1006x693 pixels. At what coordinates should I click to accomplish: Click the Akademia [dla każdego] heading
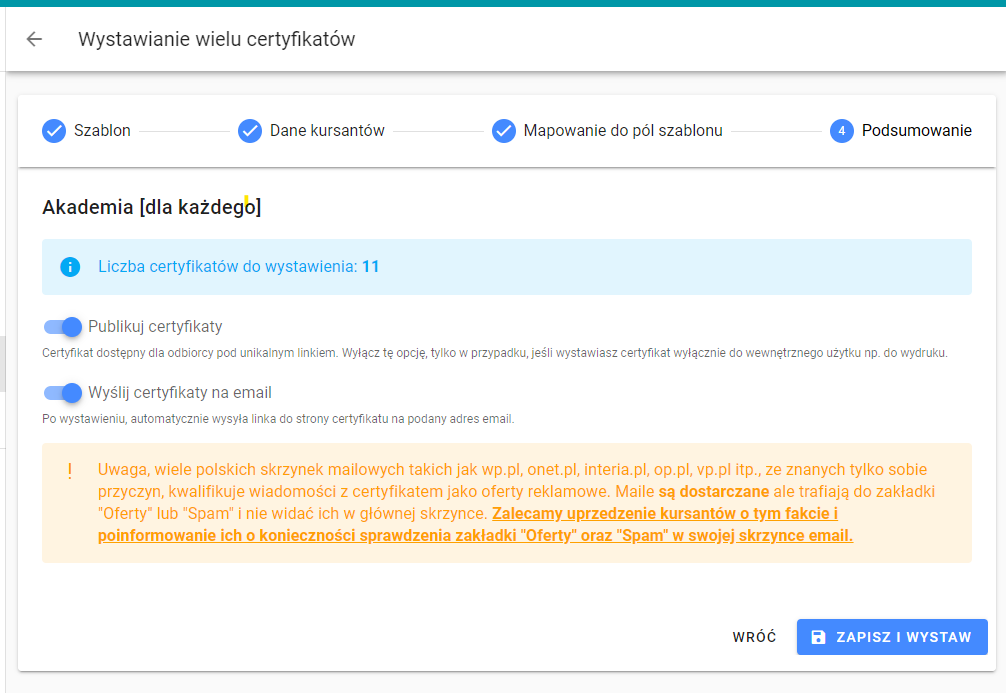(x=152, y=207)
